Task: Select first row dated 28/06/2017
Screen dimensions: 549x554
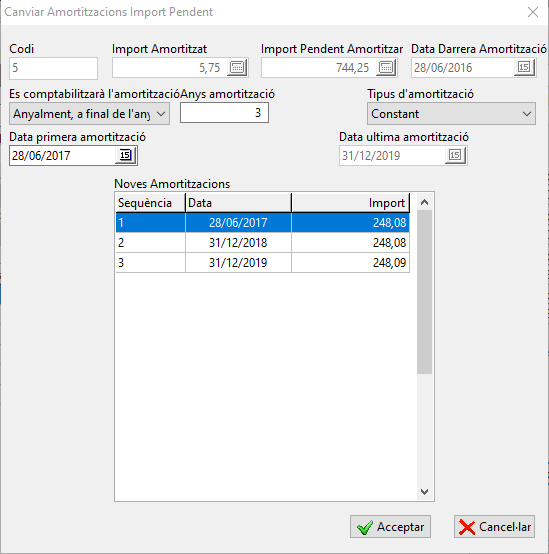Action: click(x=262, y=223)
